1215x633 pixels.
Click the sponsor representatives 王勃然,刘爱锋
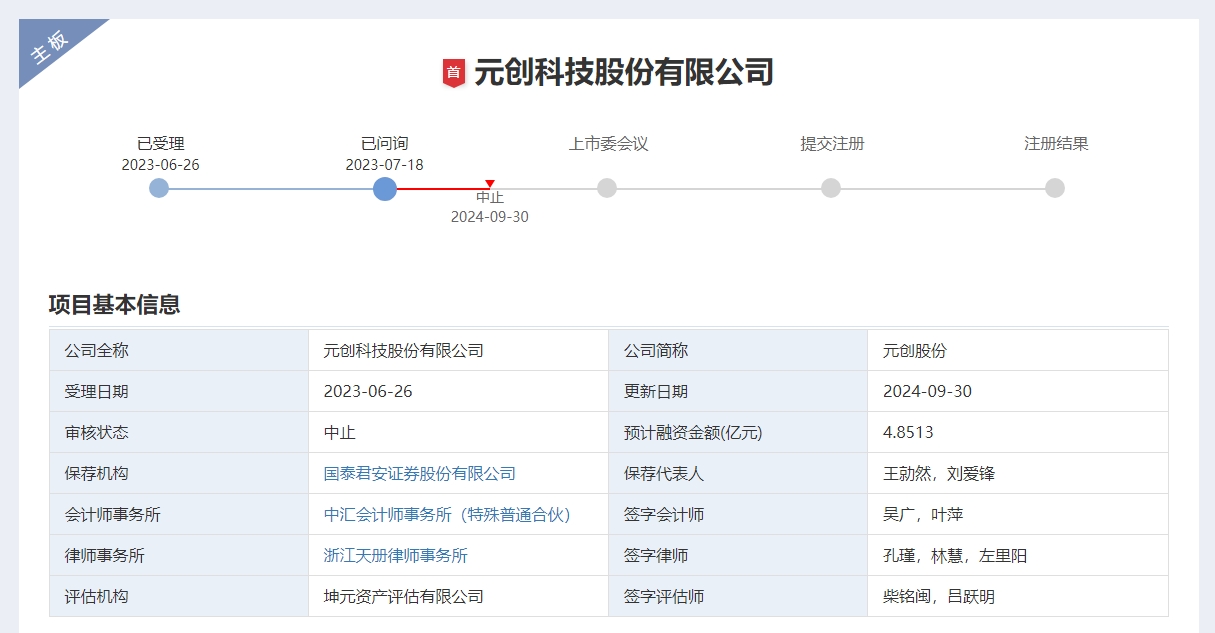point(1018,474)
